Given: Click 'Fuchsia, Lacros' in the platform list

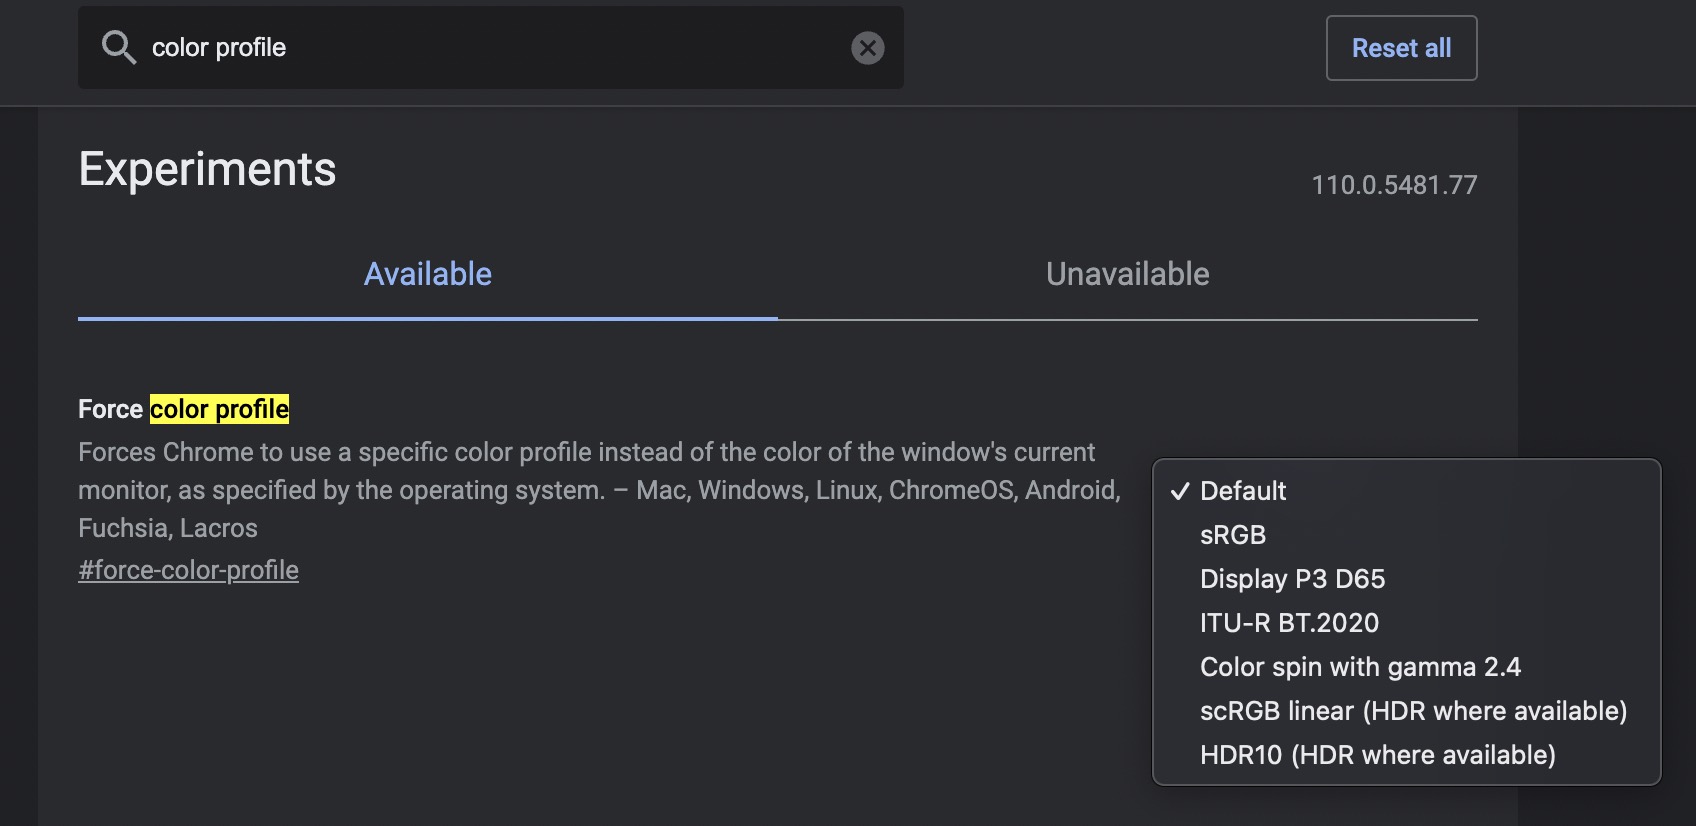Looking at the screenshot, I should 168,528.
